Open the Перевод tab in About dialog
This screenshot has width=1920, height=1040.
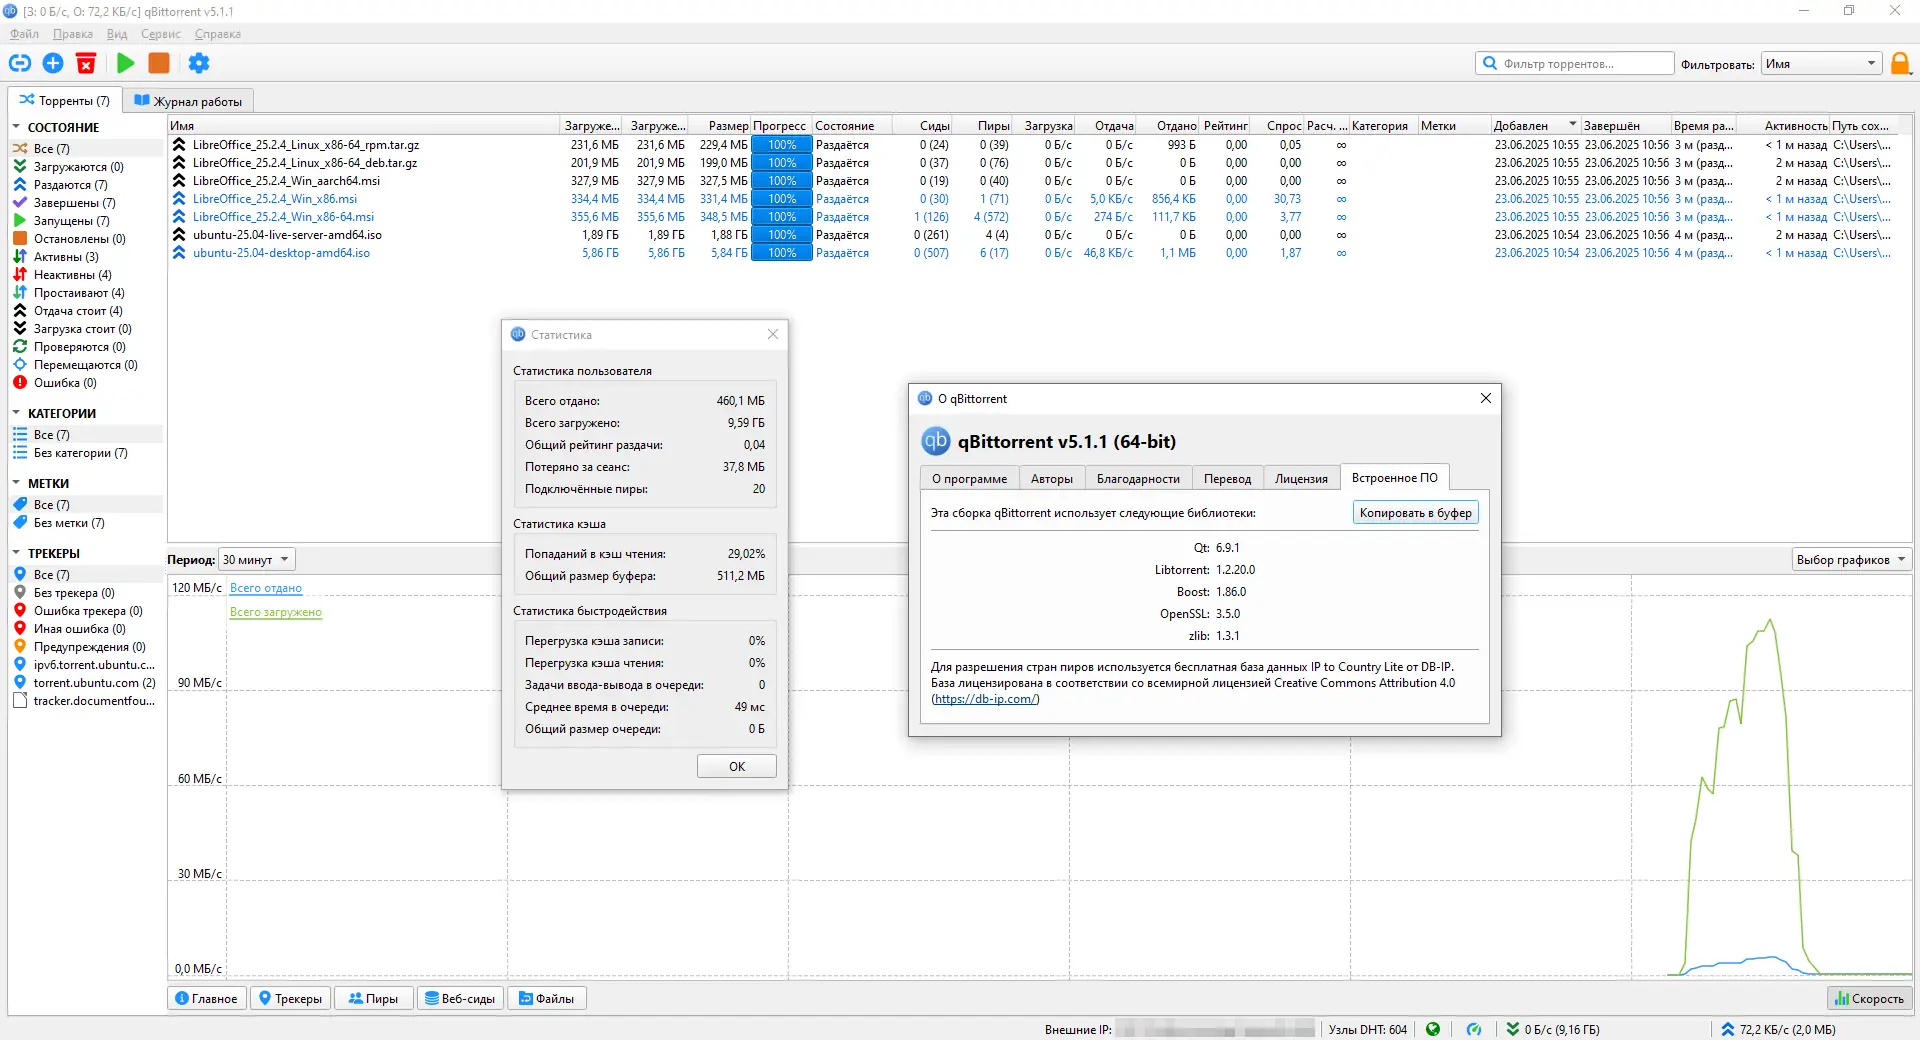pos(1227,479)
